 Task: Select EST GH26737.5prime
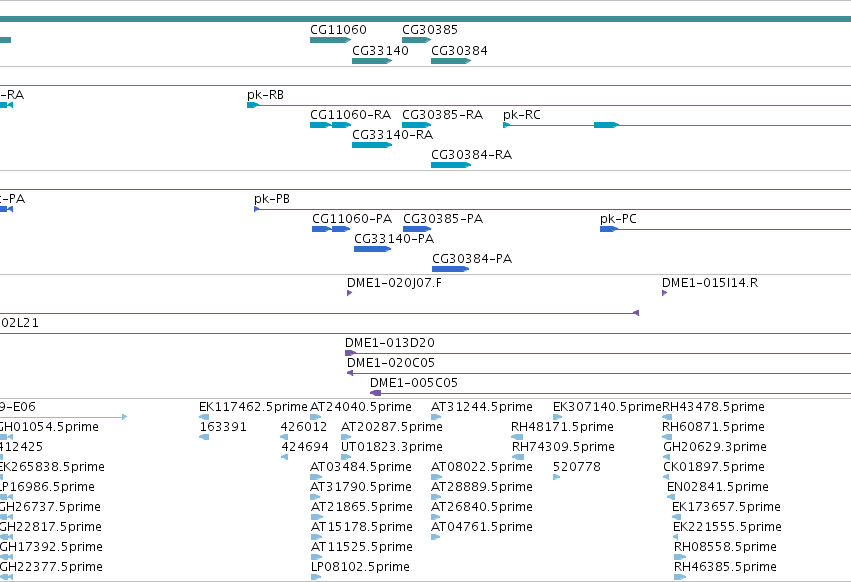pyautogui.click(x=6, y=518)
